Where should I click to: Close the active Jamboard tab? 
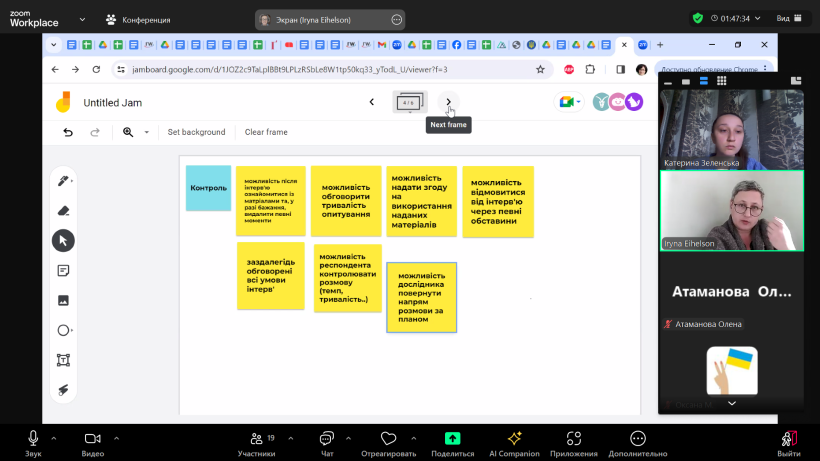[x=624, y=45]
